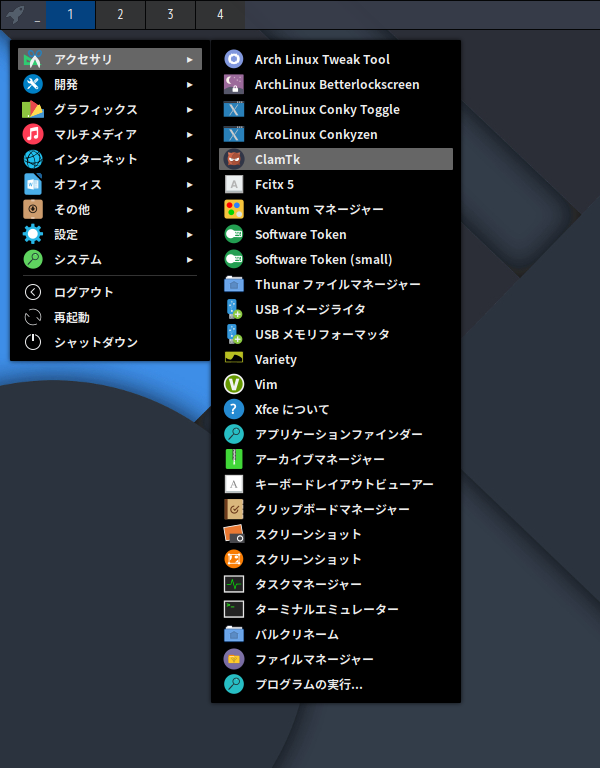The width and height of the screenshot is (600, 768).
Task: Click the ClamTk antivirus icon
Action: (234, 159)
